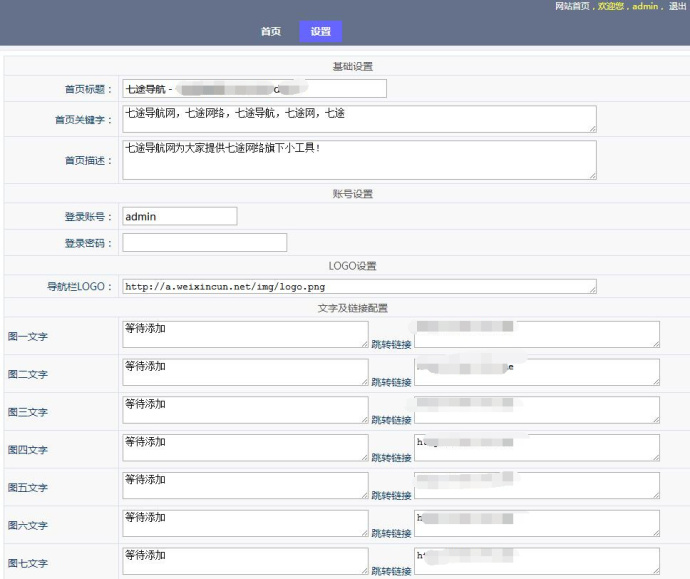
Task: Click the 基础设置 section heading
Action: pyautogui.click(x=352, y=66)
